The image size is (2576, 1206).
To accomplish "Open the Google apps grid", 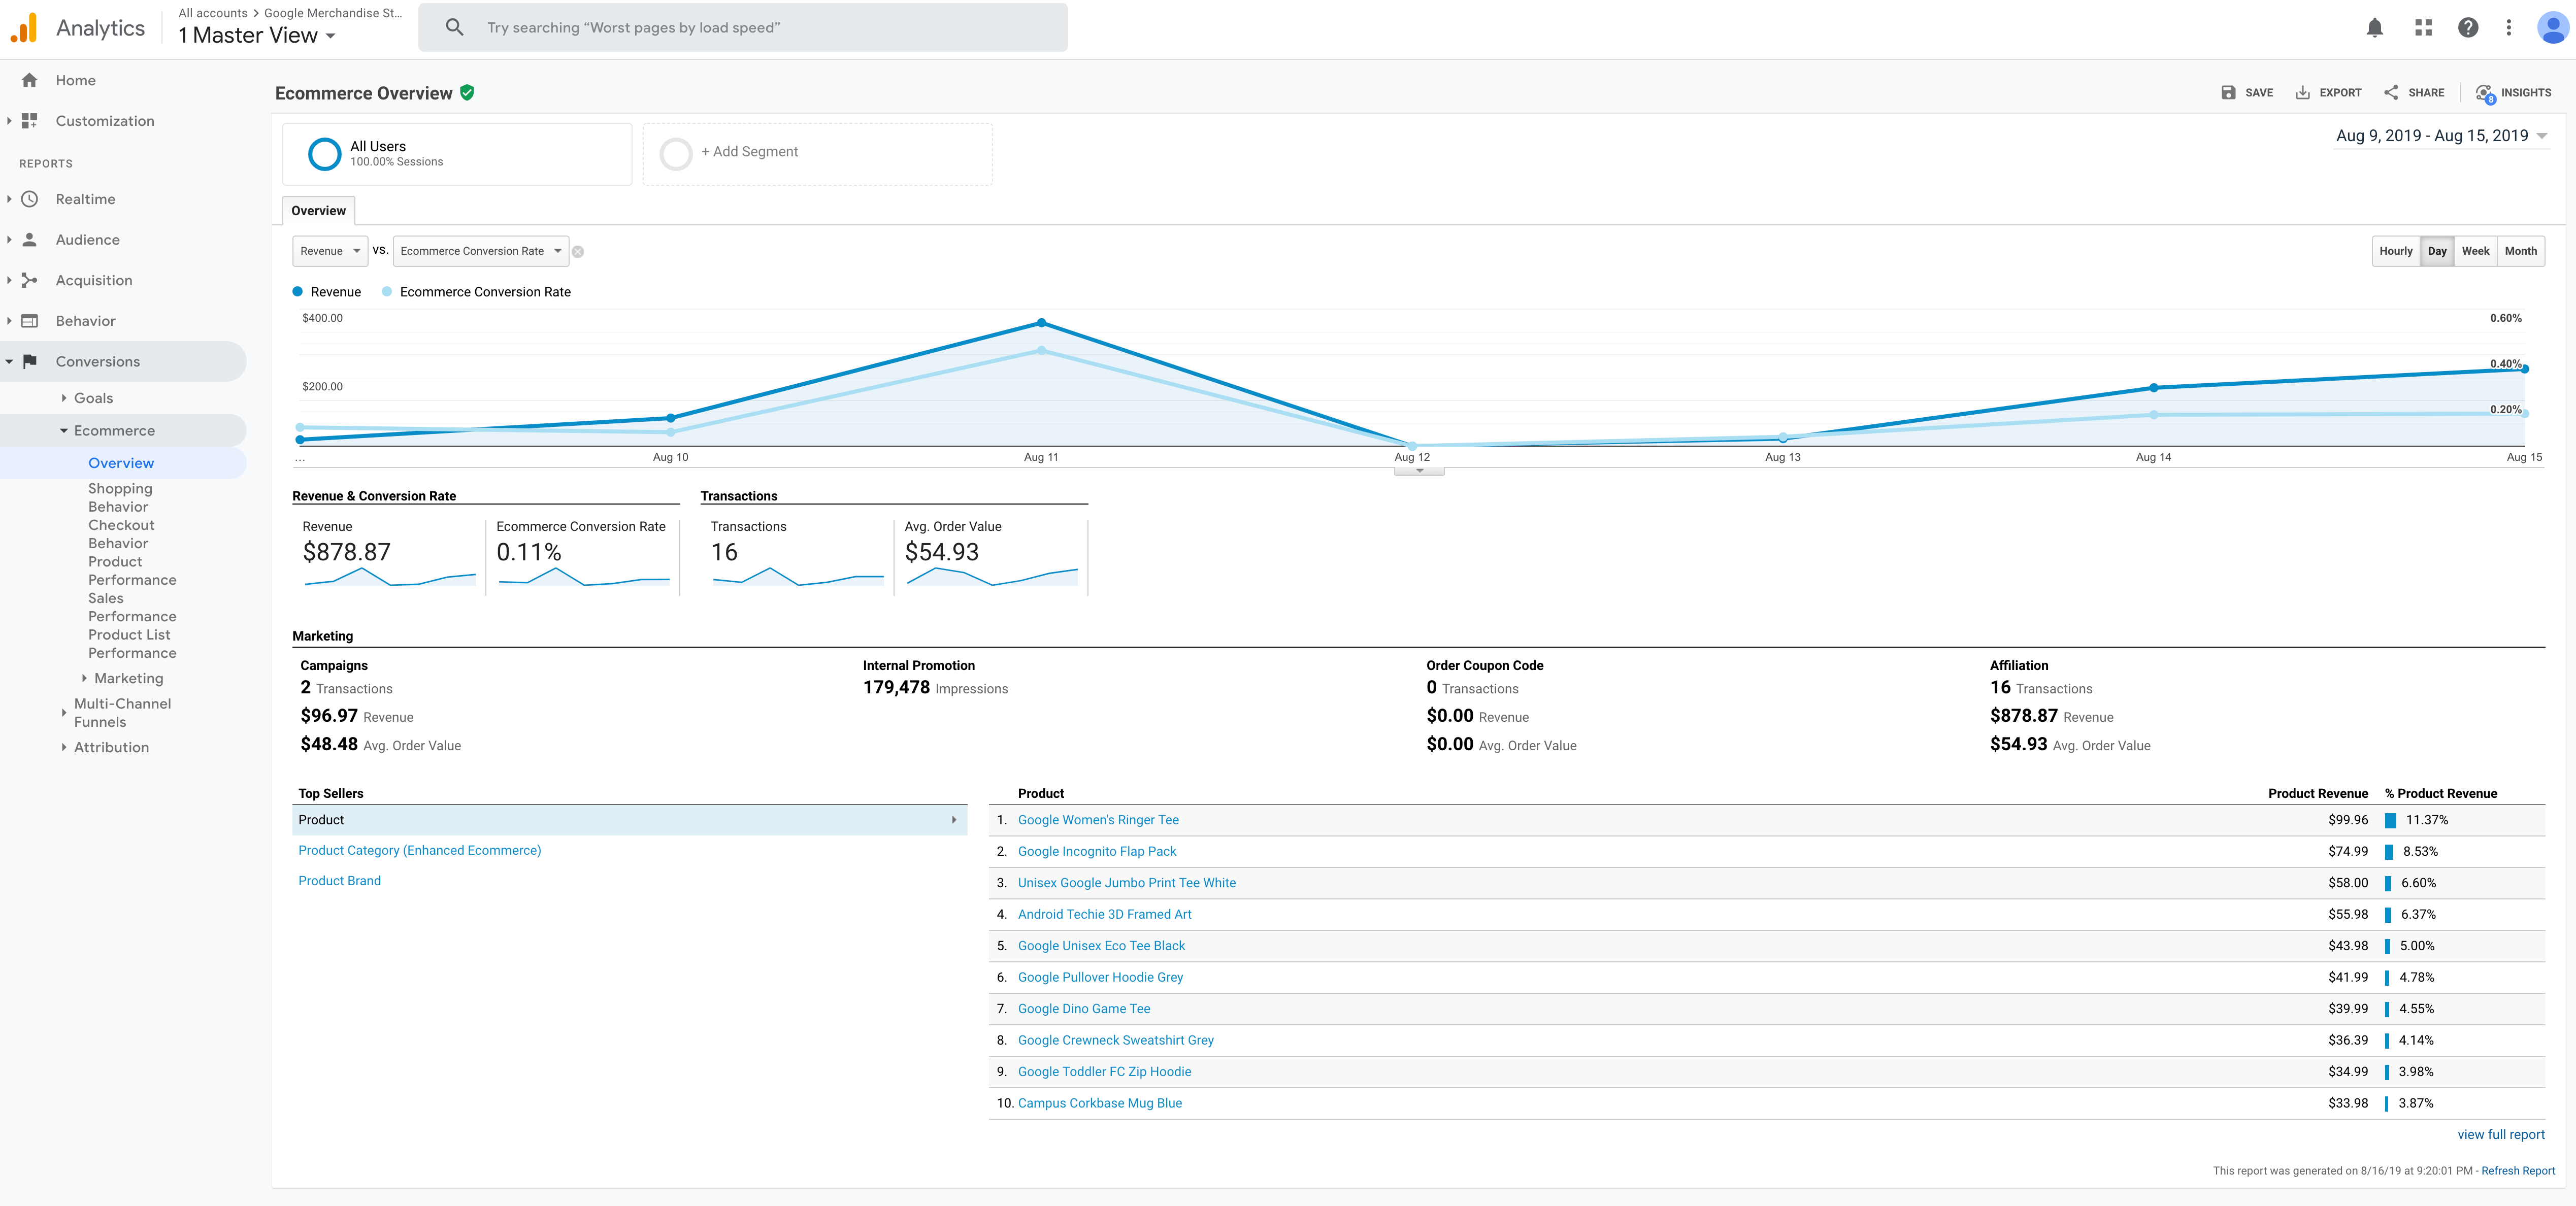I will (x=2423, y=28).
